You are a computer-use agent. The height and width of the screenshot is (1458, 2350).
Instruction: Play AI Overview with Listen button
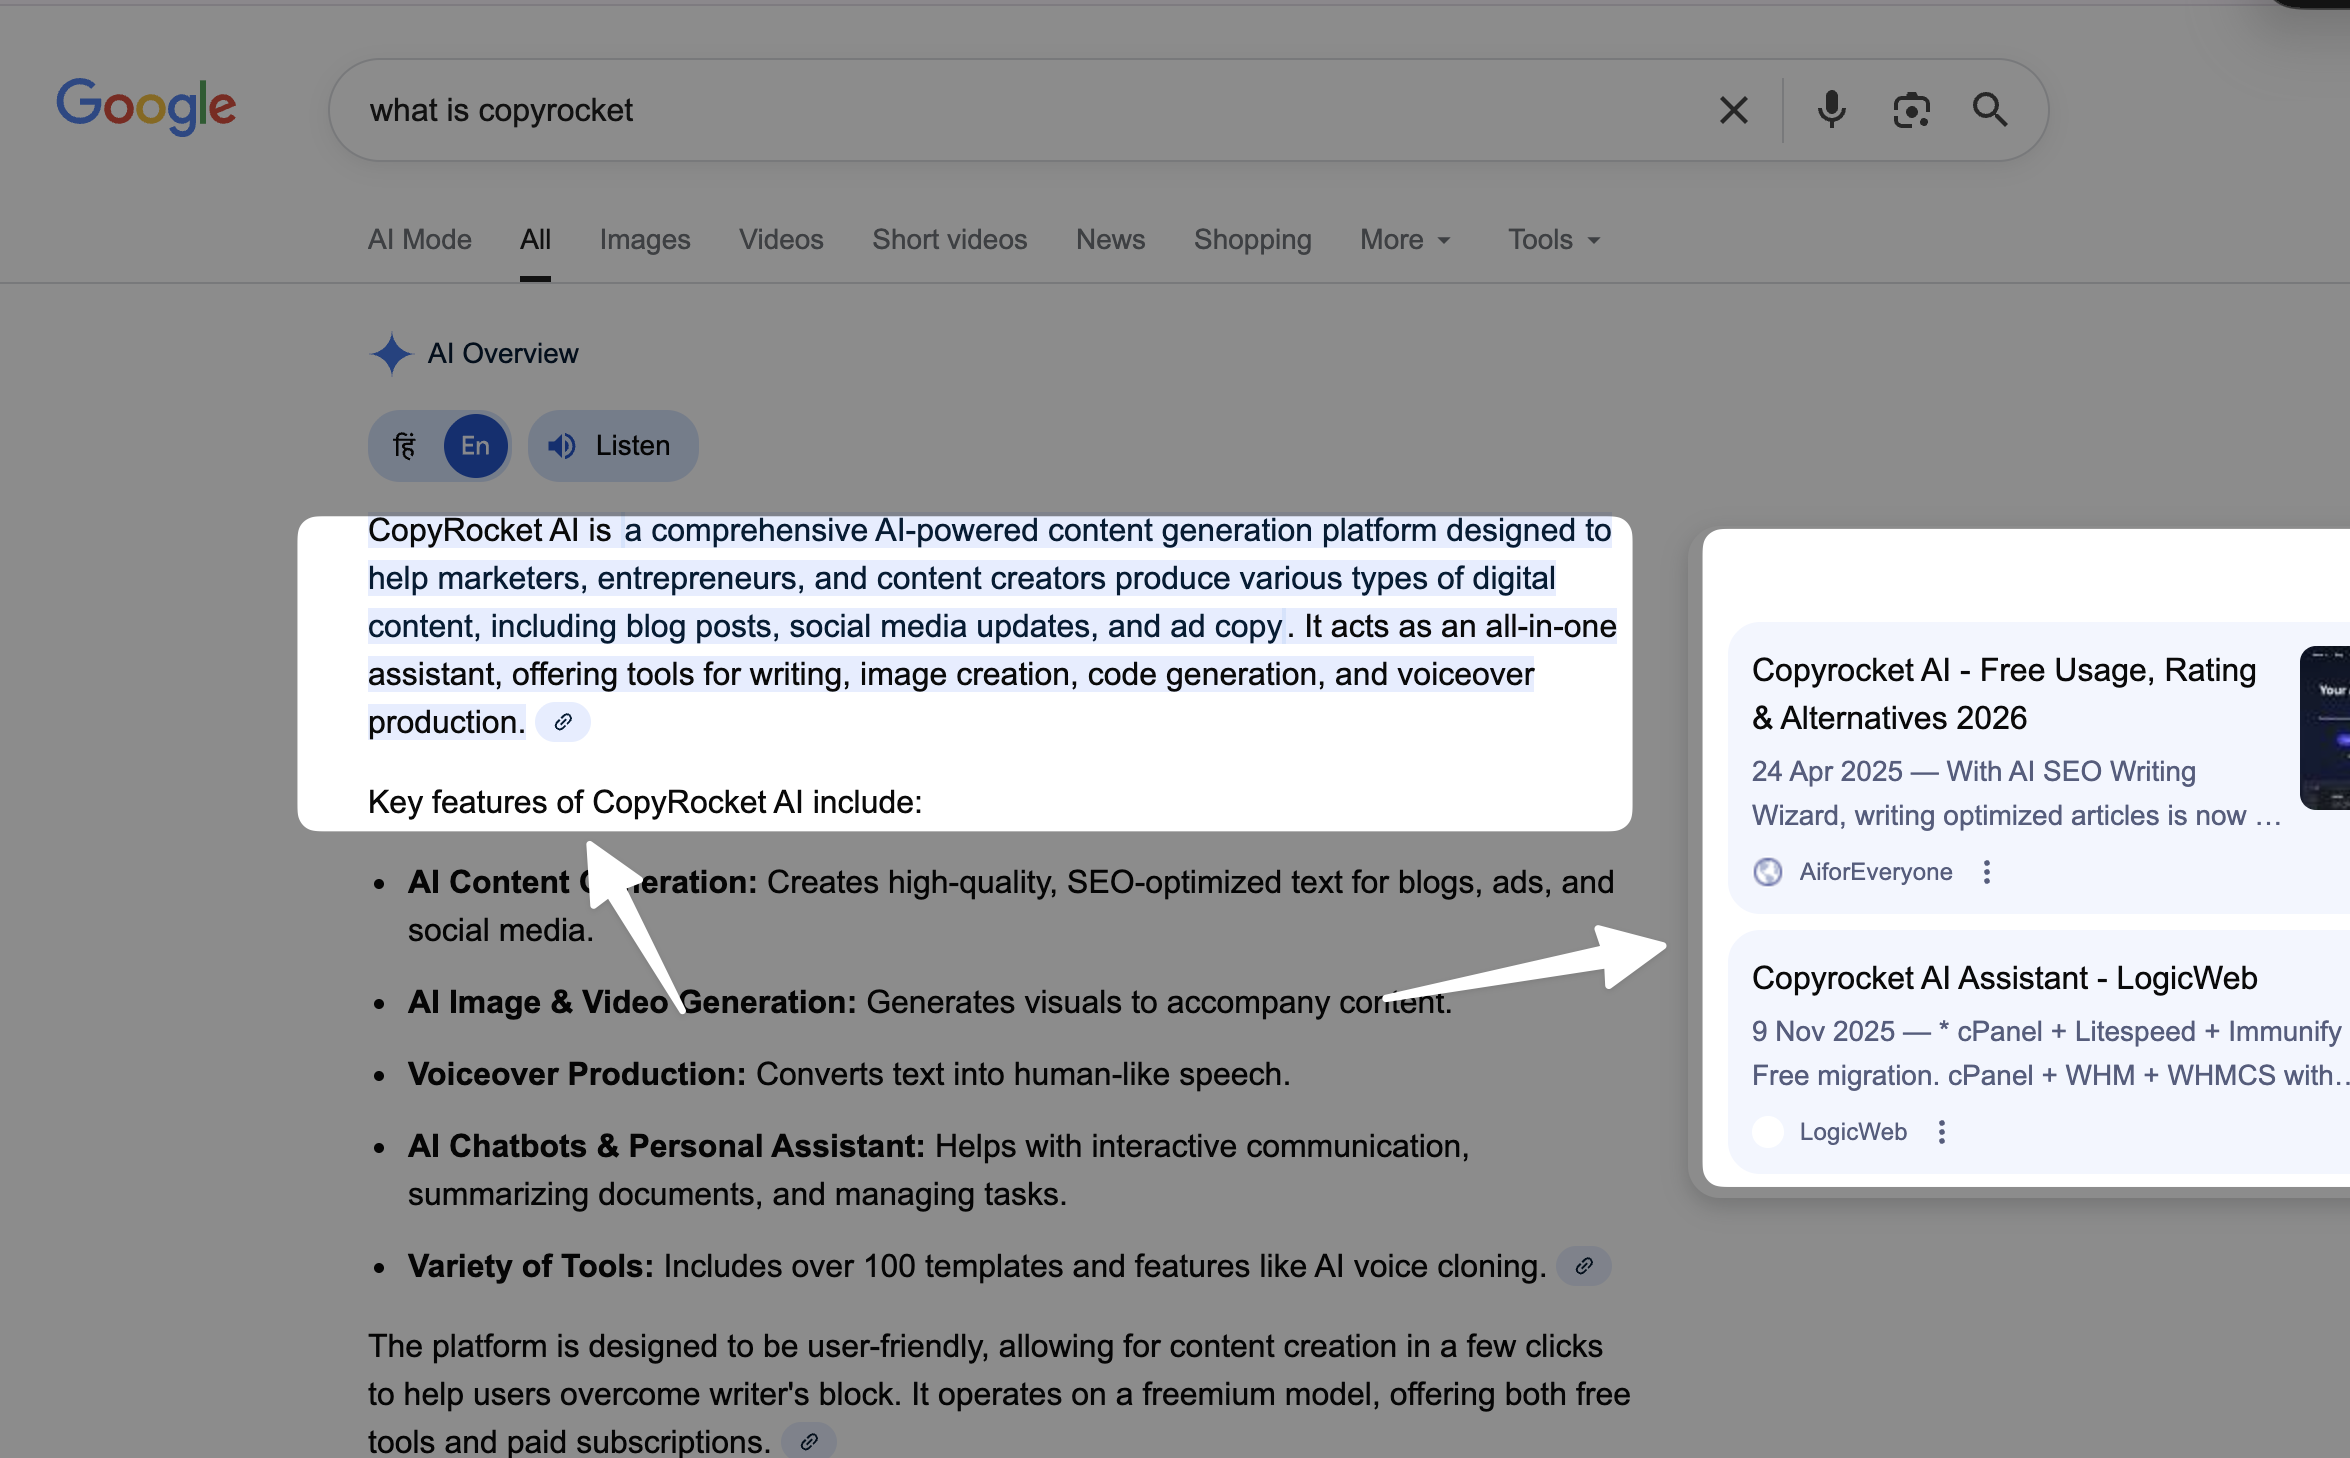tap(612, 446)
